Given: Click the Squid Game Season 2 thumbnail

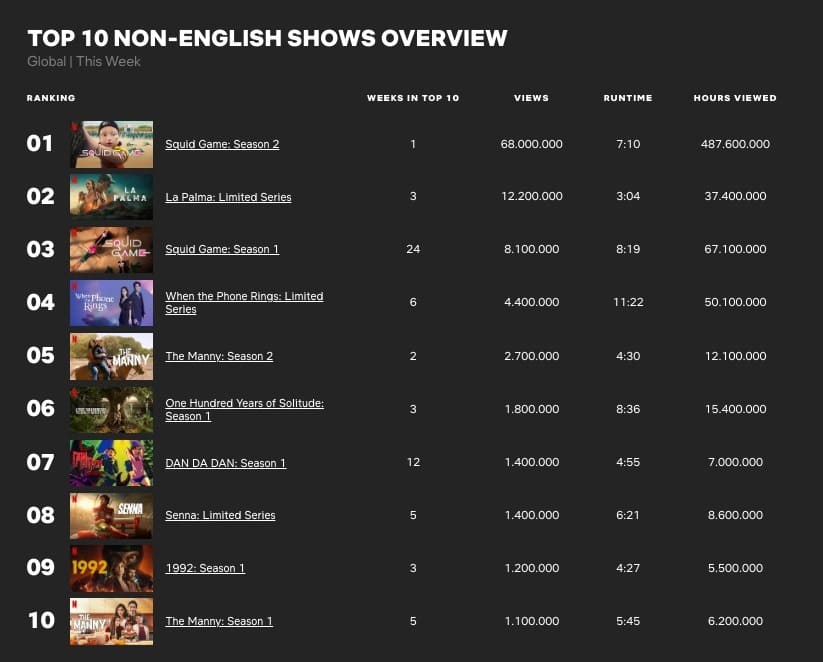Looking at the screenshot, I should (x=112, y=144).
